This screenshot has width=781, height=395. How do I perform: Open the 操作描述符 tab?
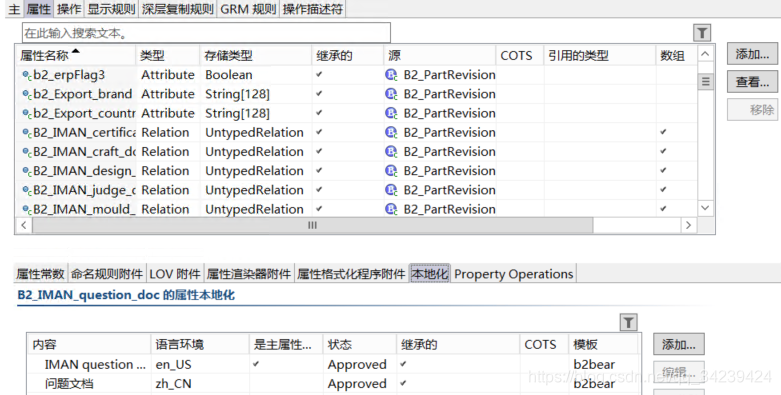tap(313, 9)
